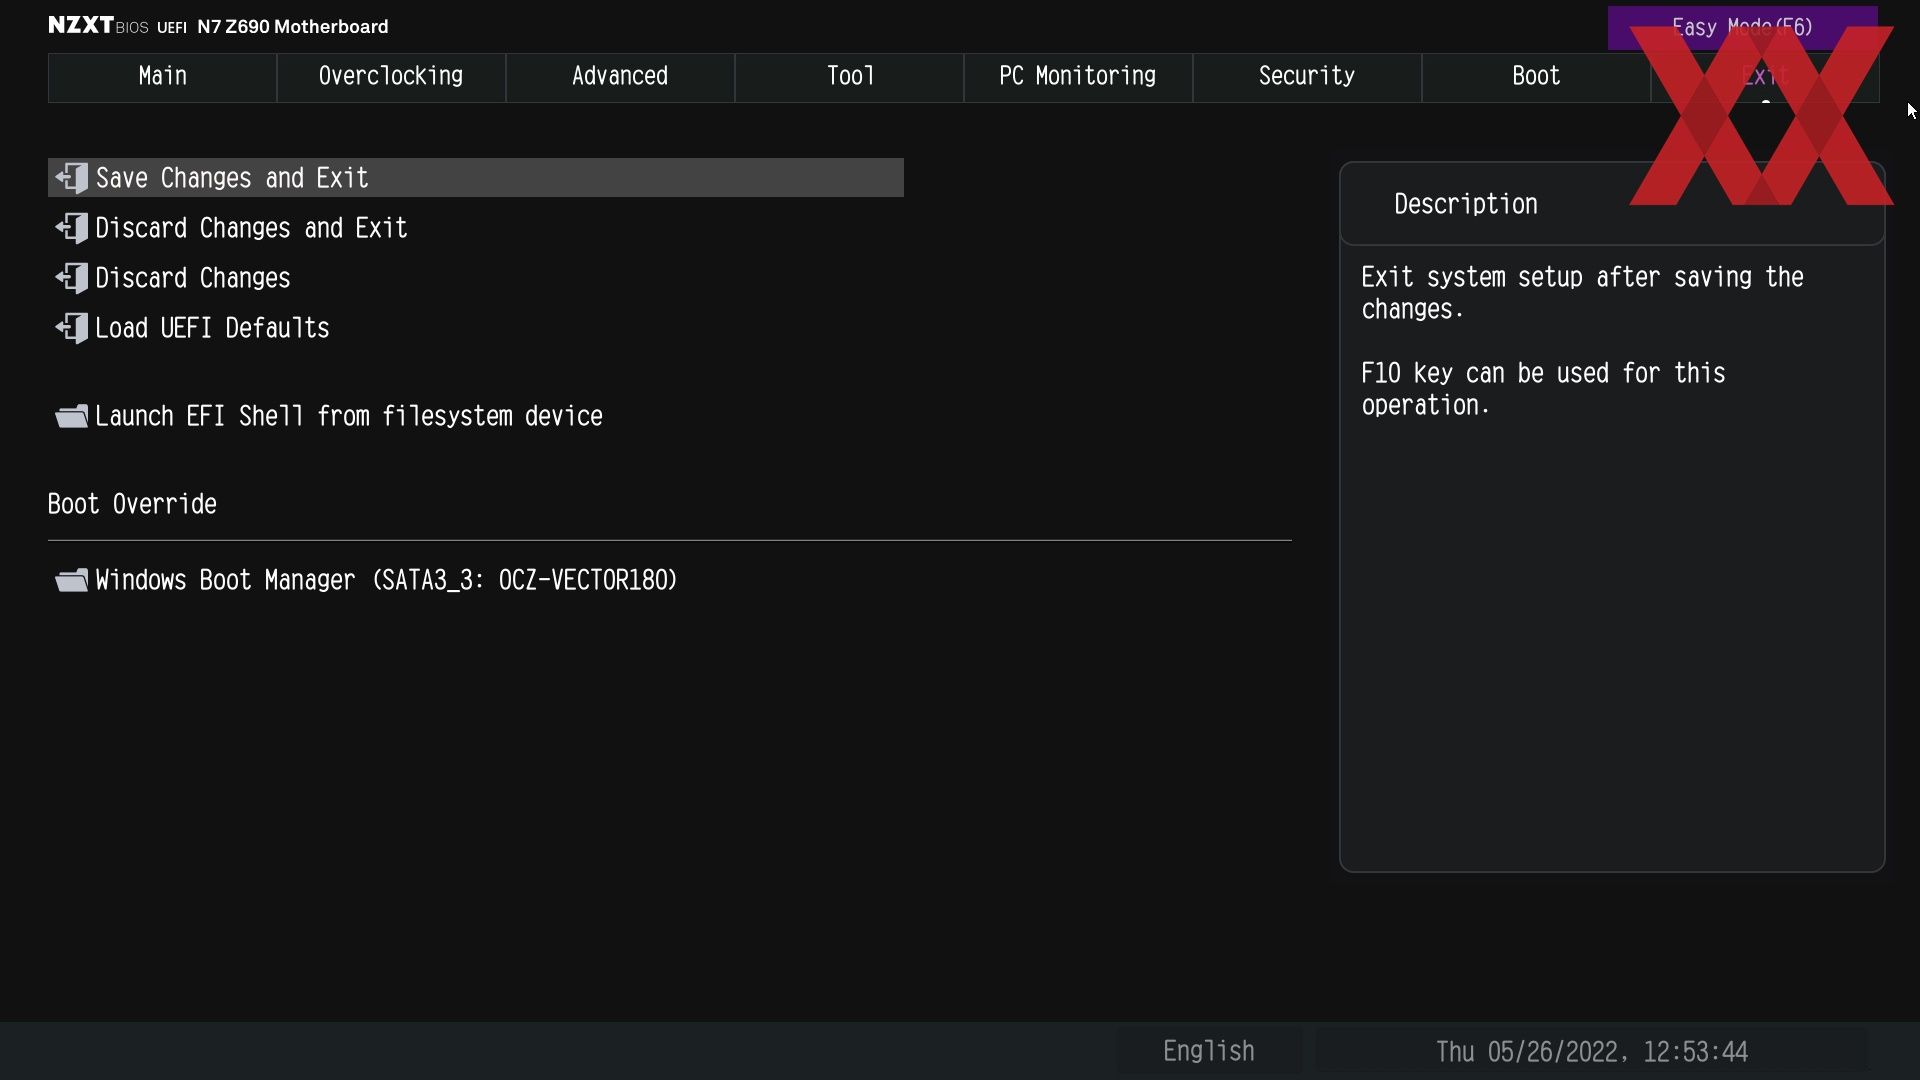The height and width of the screenshot is (1080, 1920).
Task: Click the date and time display
Action: pyautogui.click(x=1591, y=1052)
